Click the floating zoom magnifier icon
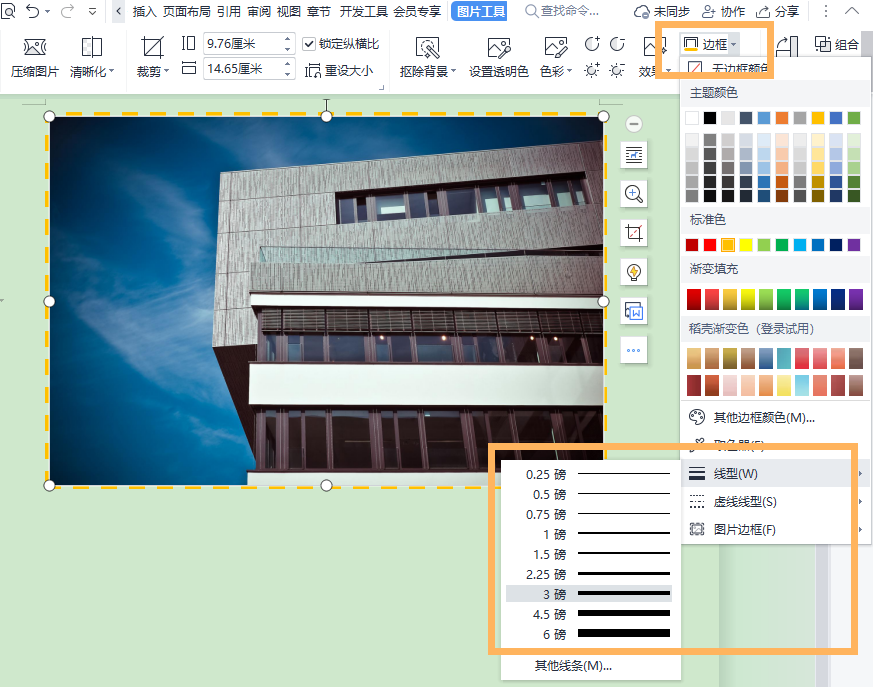 coord(634,194)
